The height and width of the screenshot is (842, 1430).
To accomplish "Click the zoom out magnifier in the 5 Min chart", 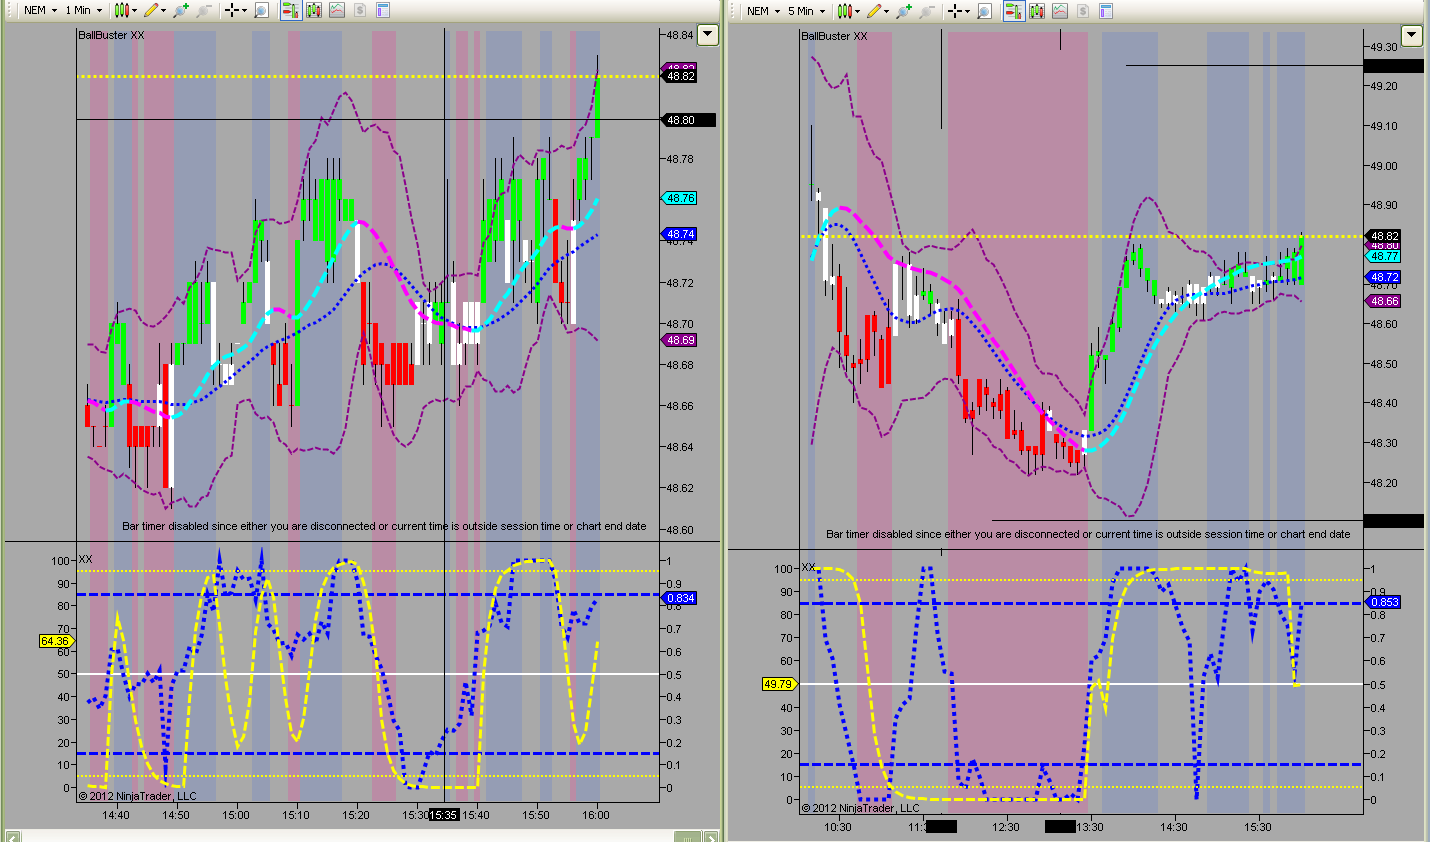I will (927, 10).
